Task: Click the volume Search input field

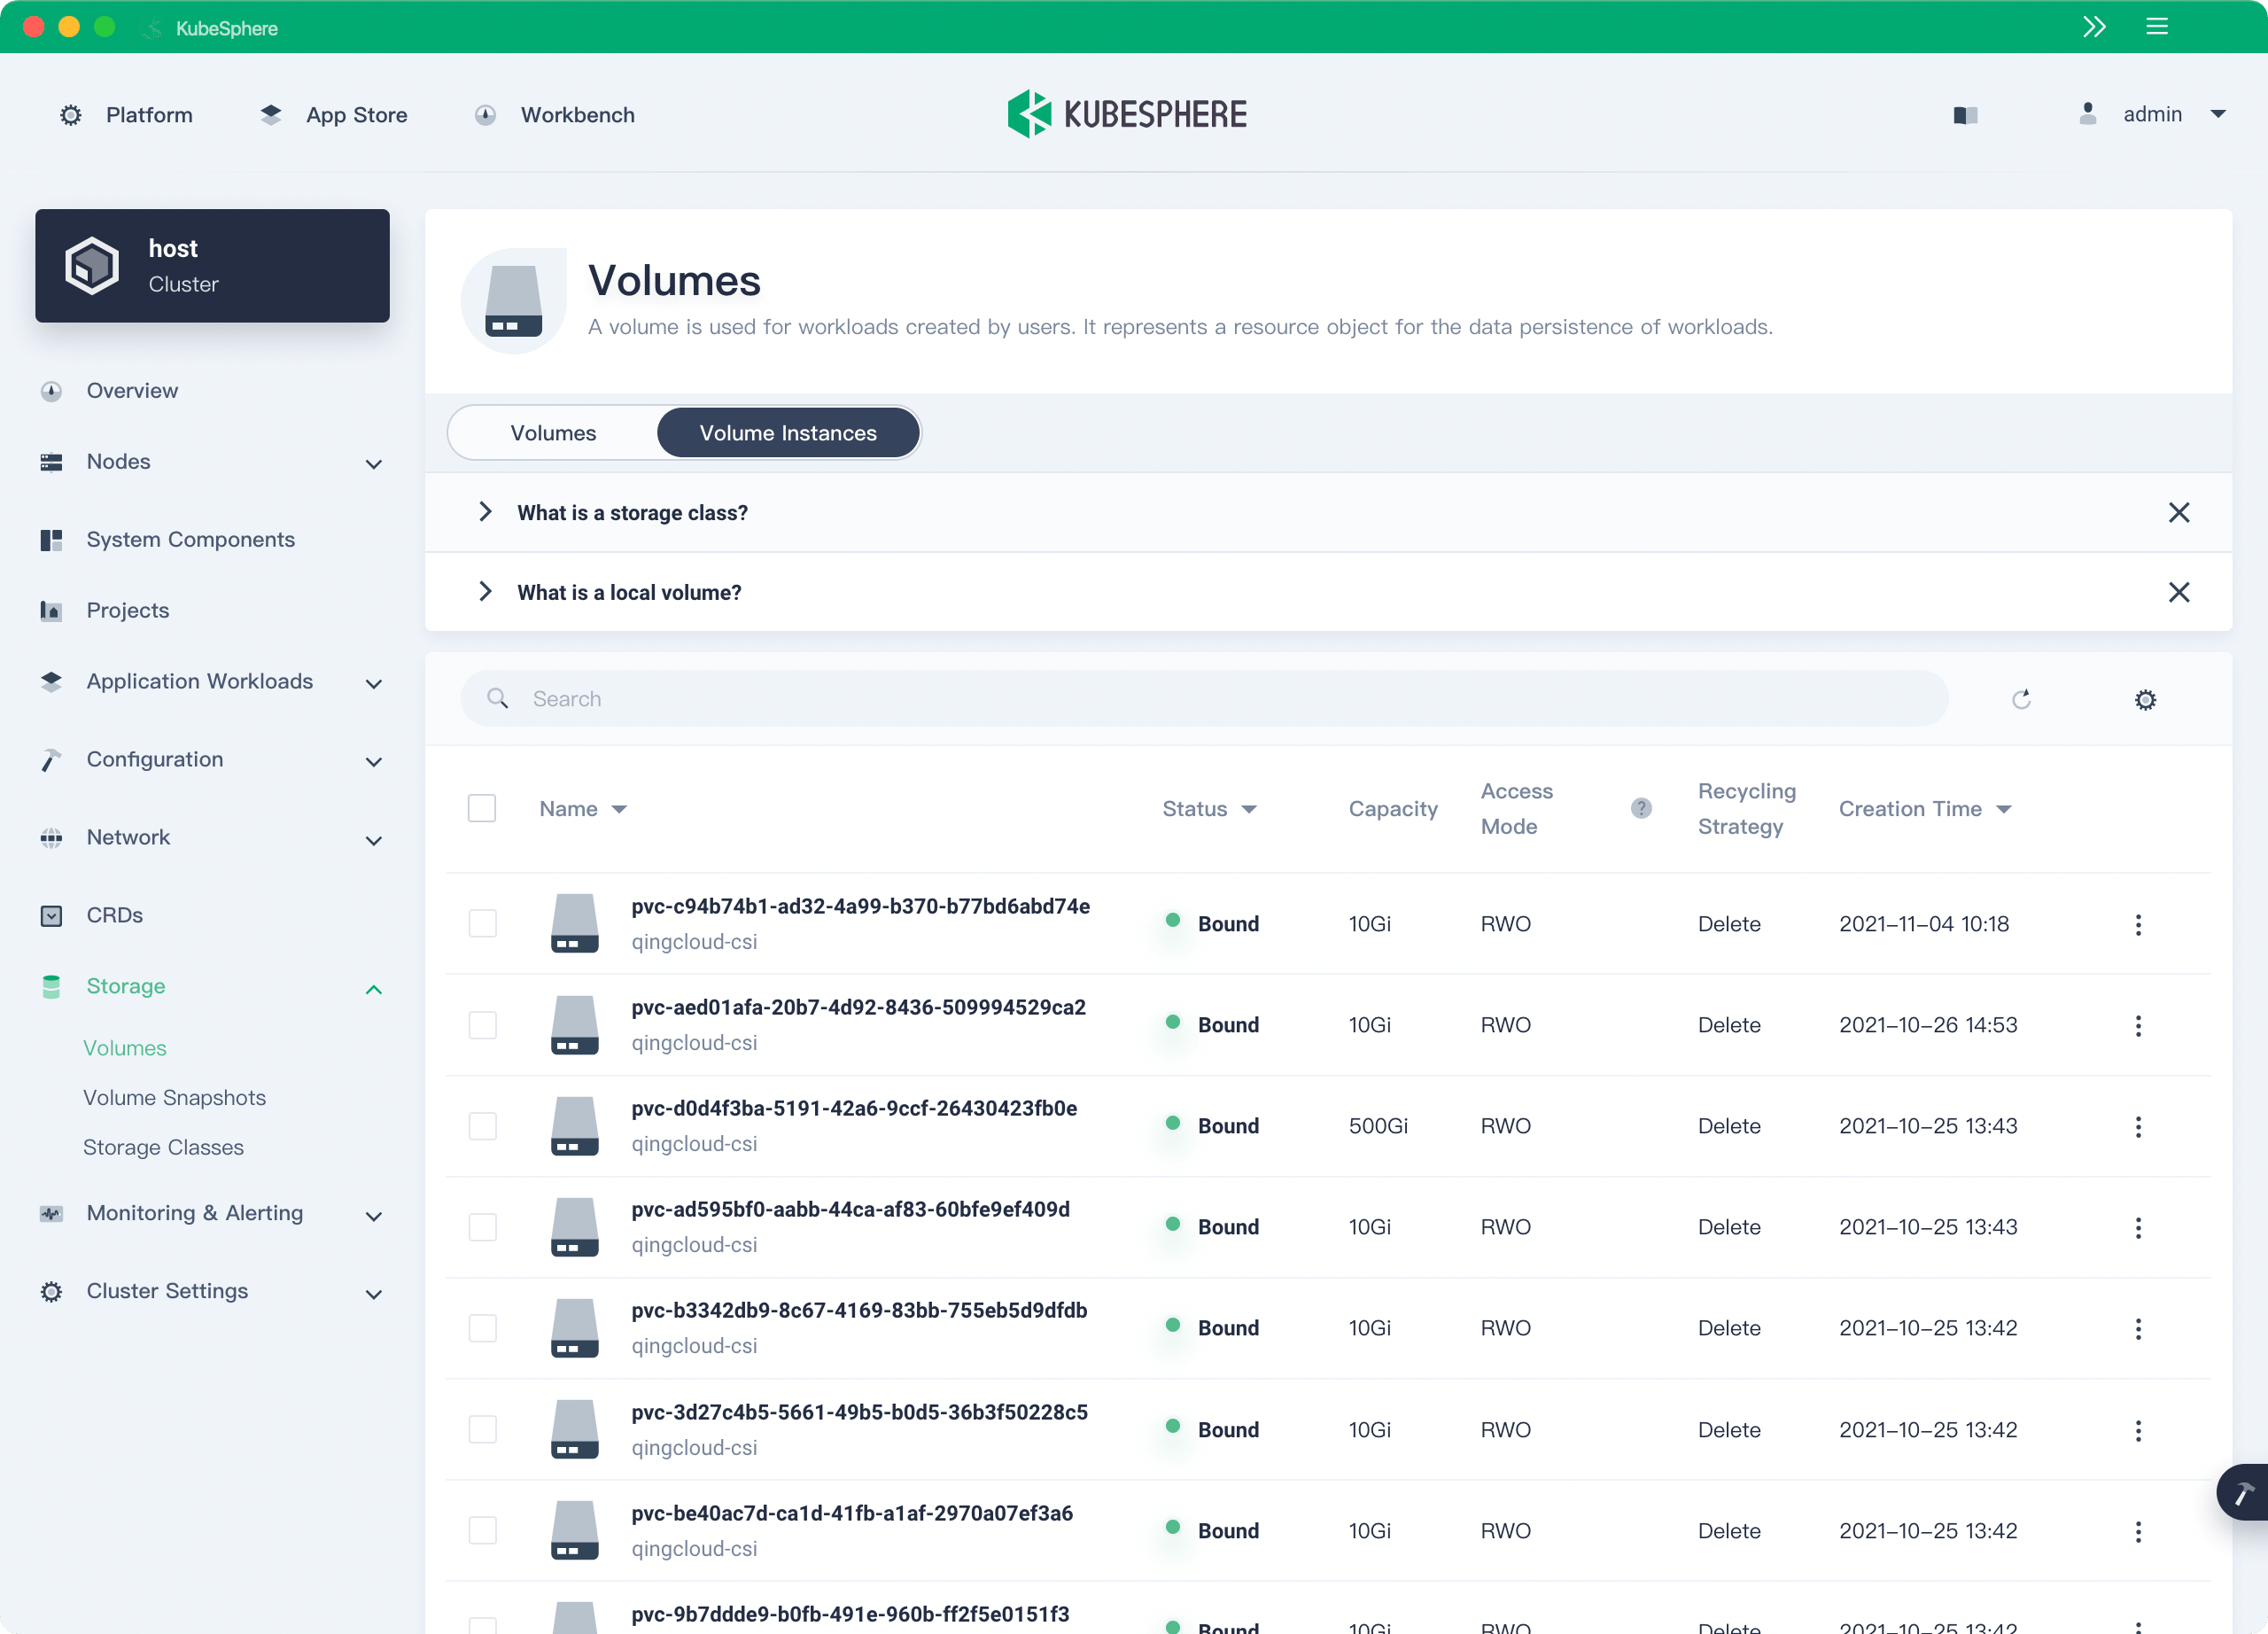Action: point(1200,699)
